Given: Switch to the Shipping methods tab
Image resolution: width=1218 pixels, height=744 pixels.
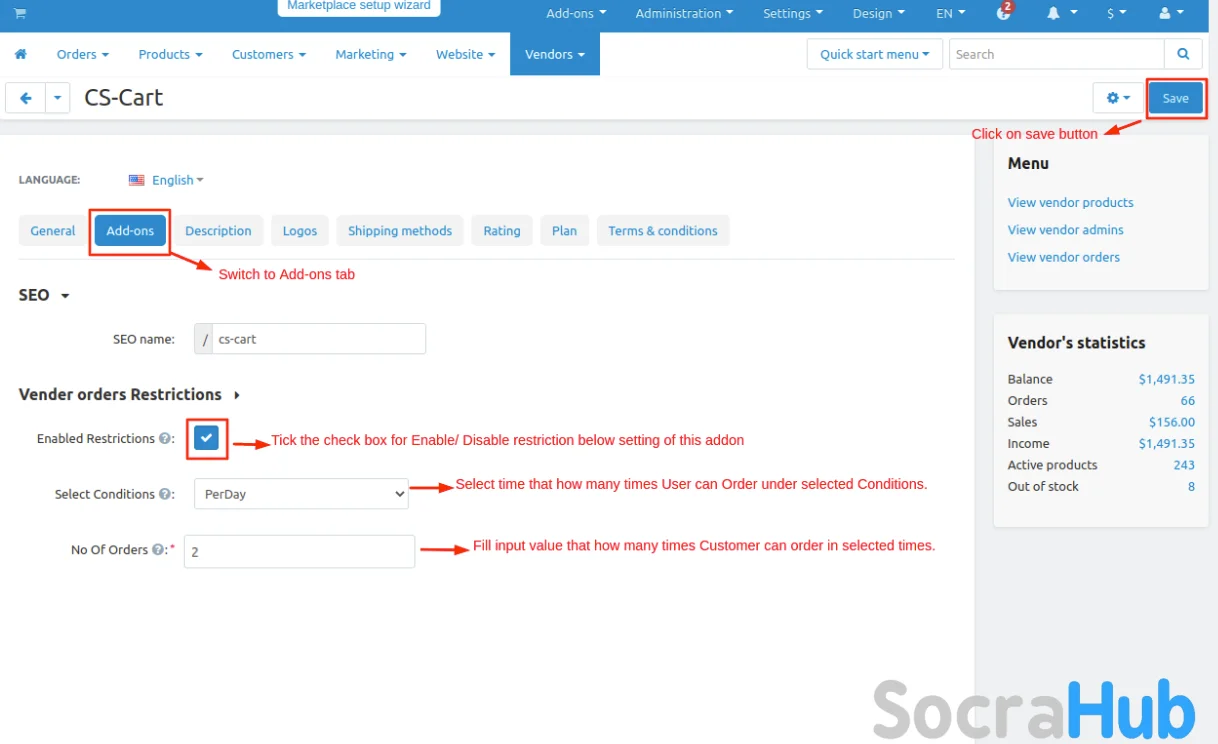Looking at the screenshot, I should click(x=400, y=231).
